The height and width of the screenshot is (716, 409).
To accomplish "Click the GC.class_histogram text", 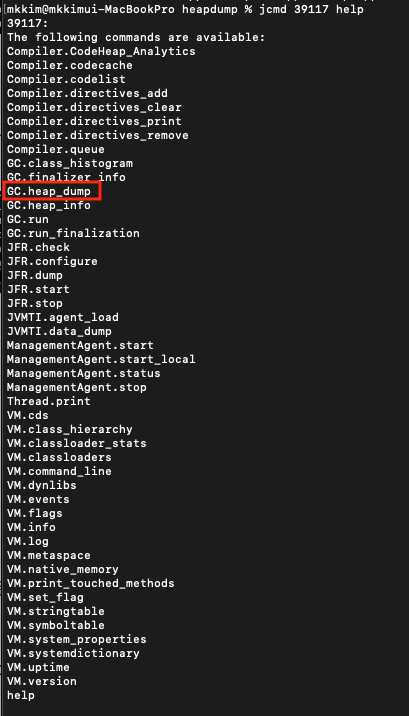I will pyautogui.click(x=70, y=163).
